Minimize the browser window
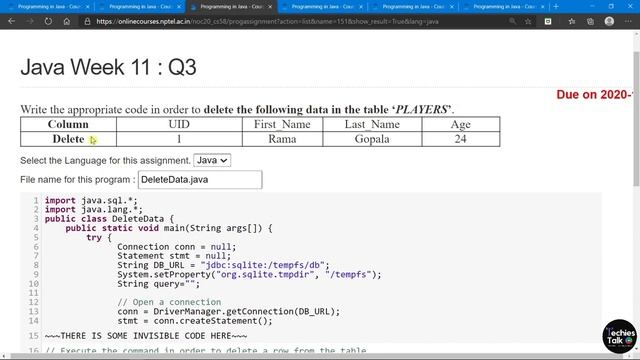 point(592,7)
